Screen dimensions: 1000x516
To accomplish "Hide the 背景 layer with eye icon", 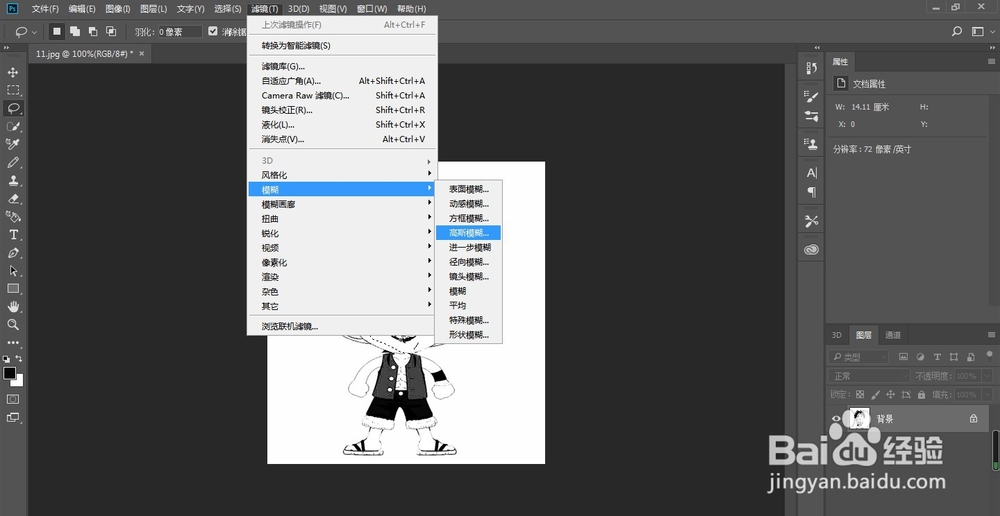I will [x=836, y=419].
